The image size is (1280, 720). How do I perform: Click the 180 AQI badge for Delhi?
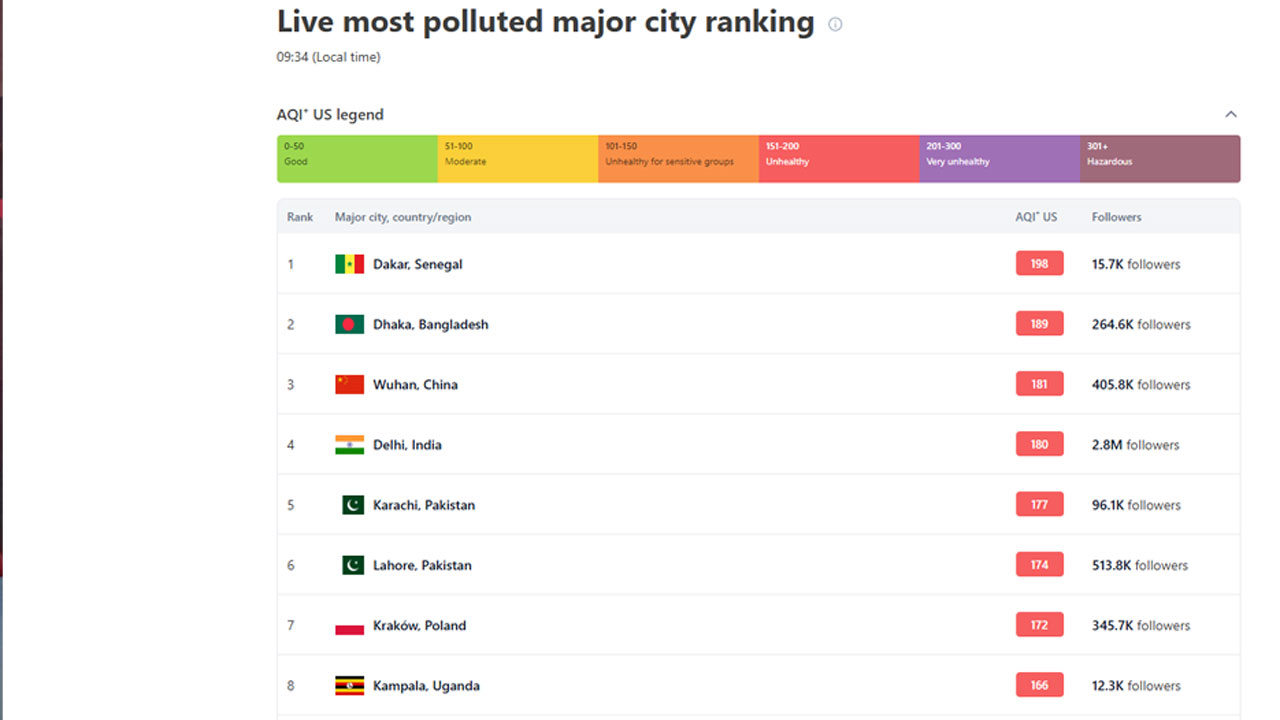tap(1039, 445)
